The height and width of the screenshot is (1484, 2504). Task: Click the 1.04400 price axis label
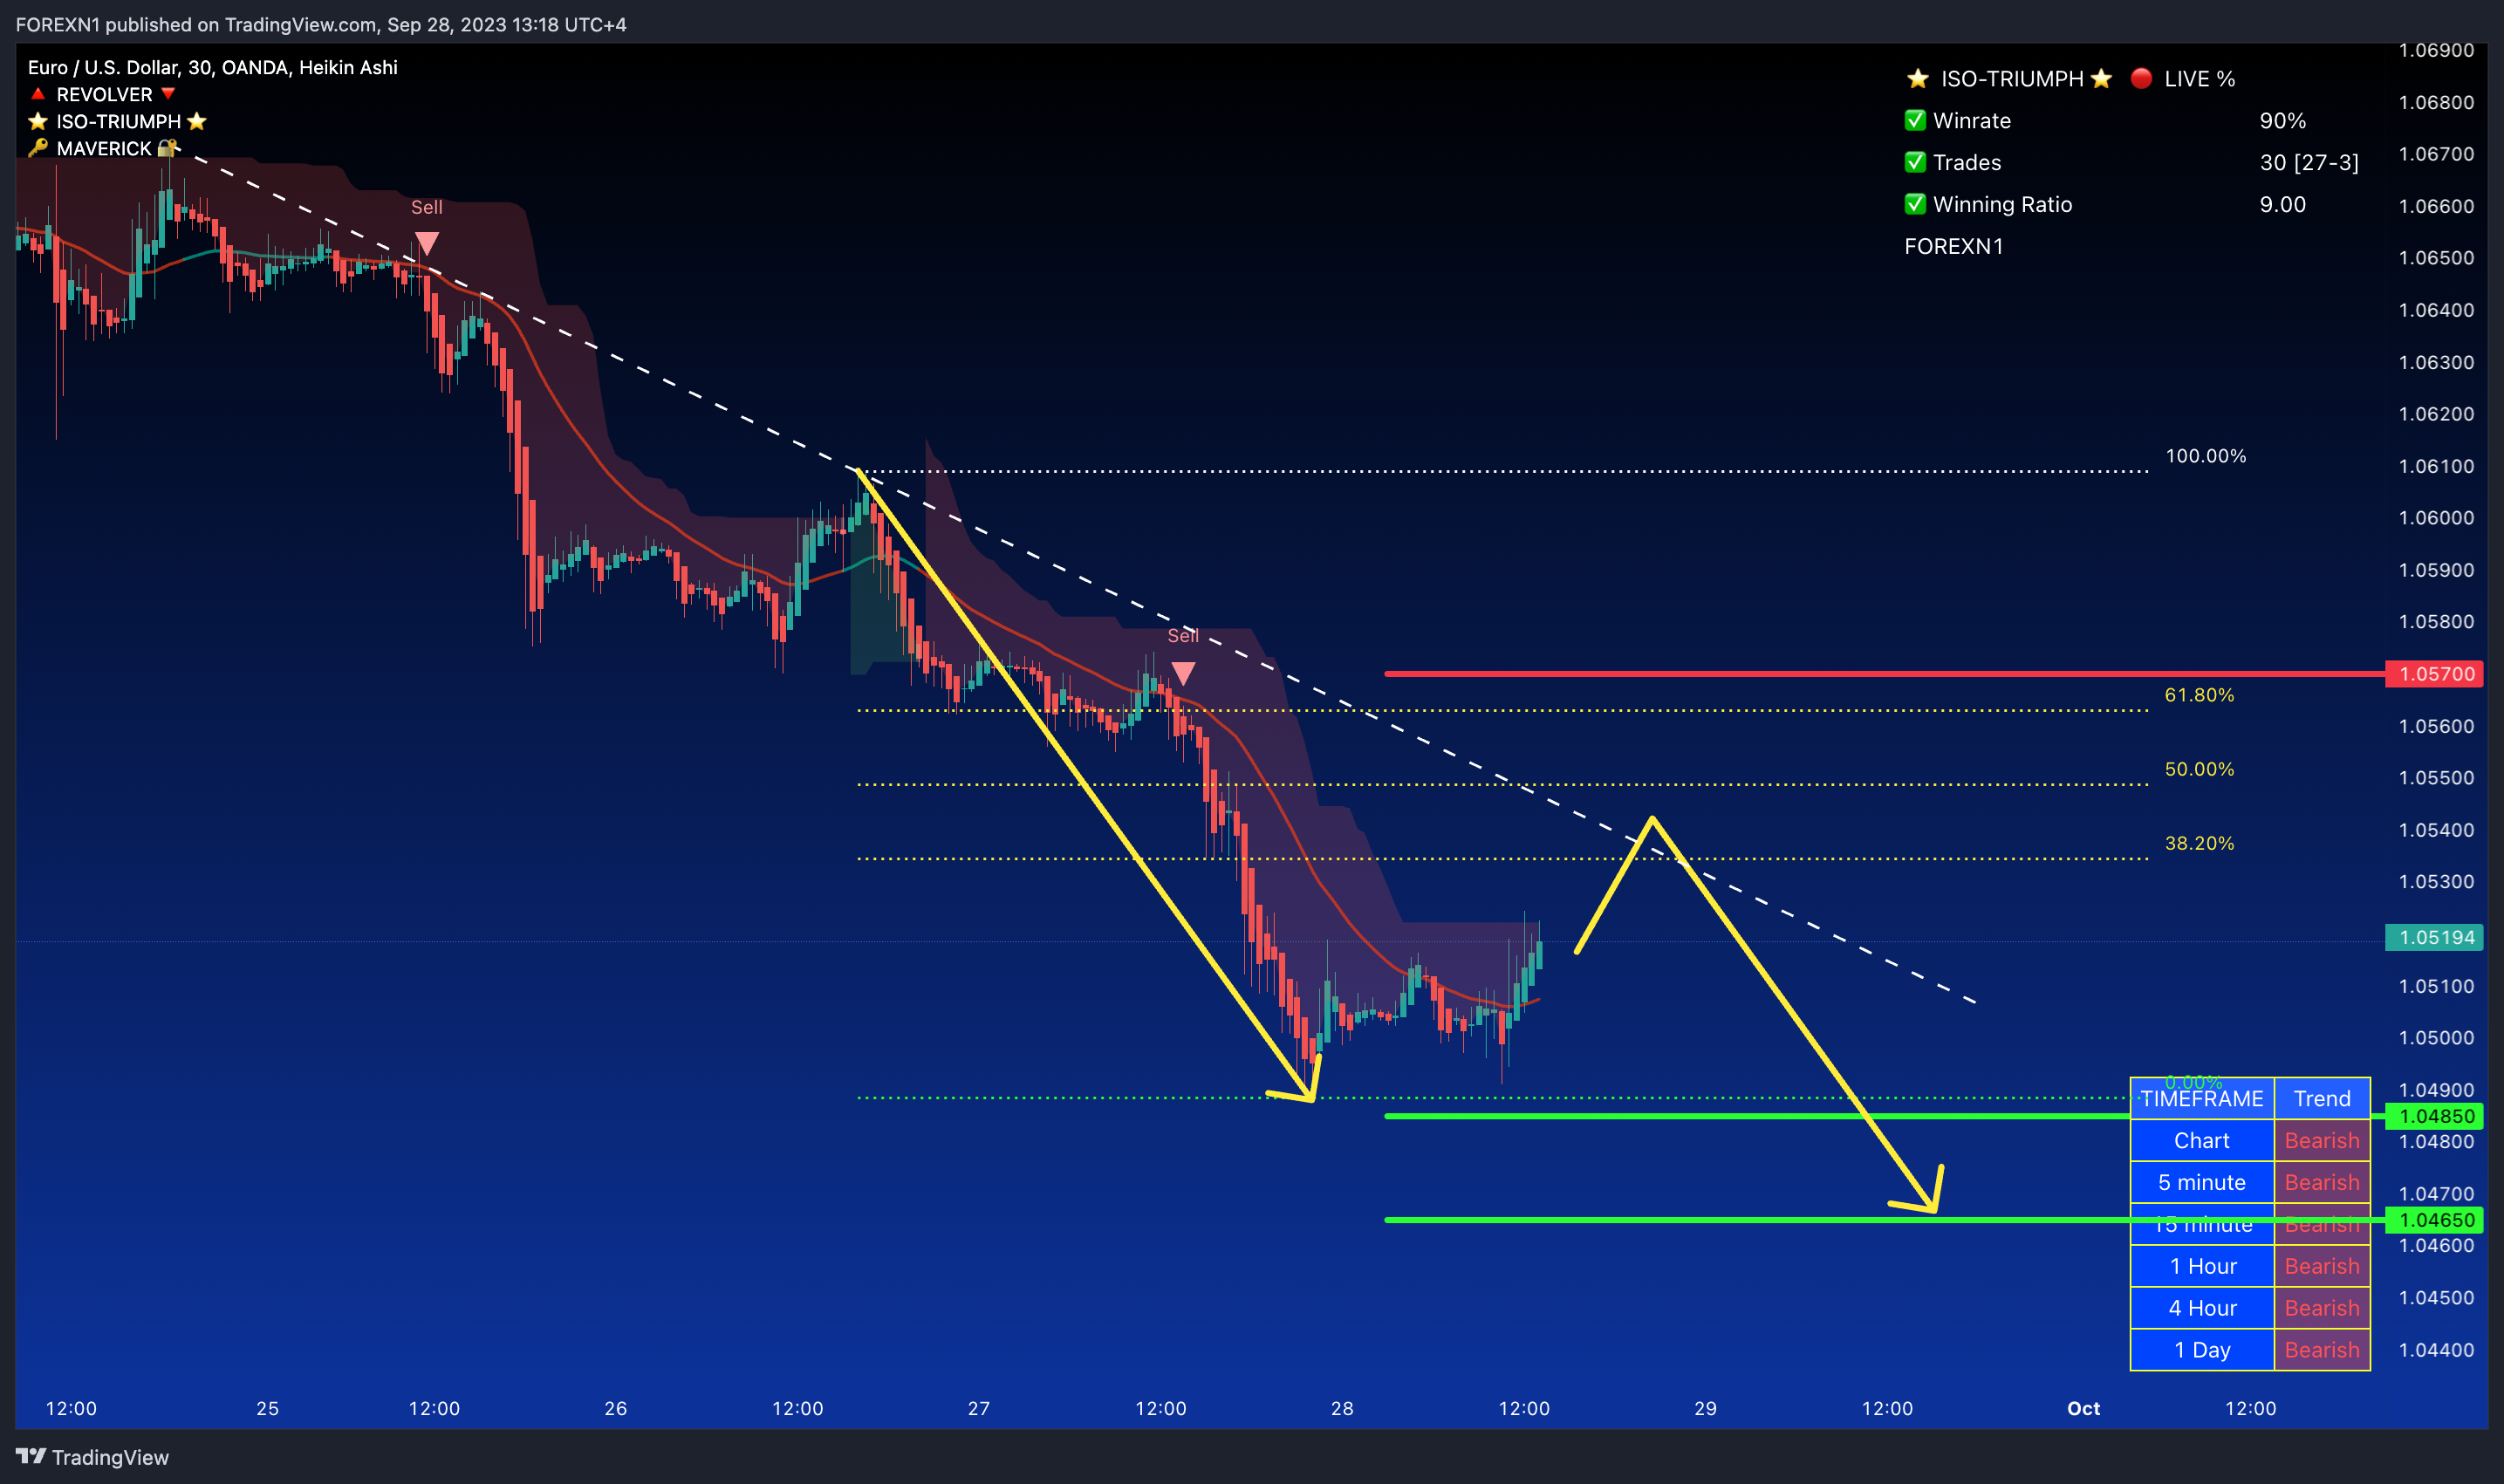click(x=2436, y=1350)
